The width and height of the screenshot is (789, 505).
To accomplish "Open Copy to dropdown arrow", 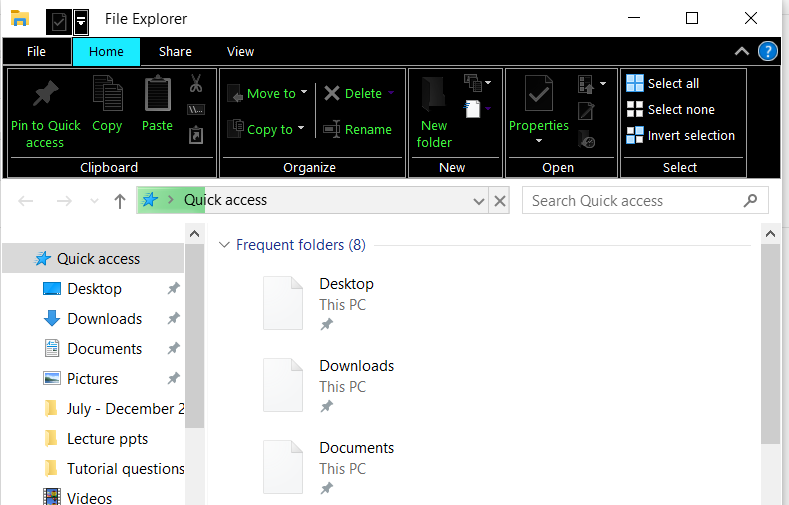I will coord(301,128).
